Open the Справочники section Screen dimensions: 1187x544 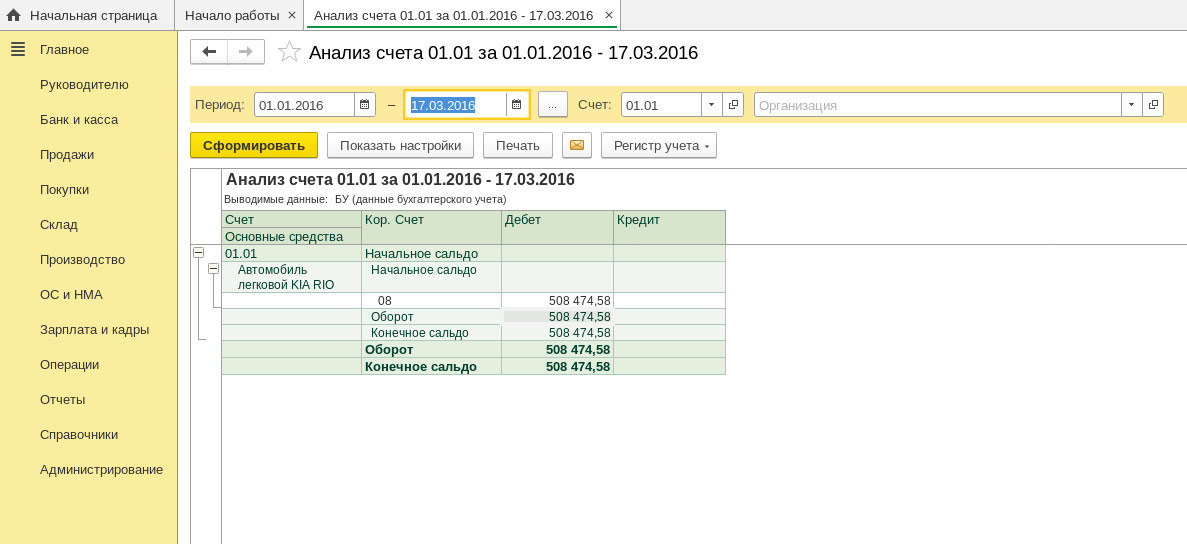[x=79, y=434]
